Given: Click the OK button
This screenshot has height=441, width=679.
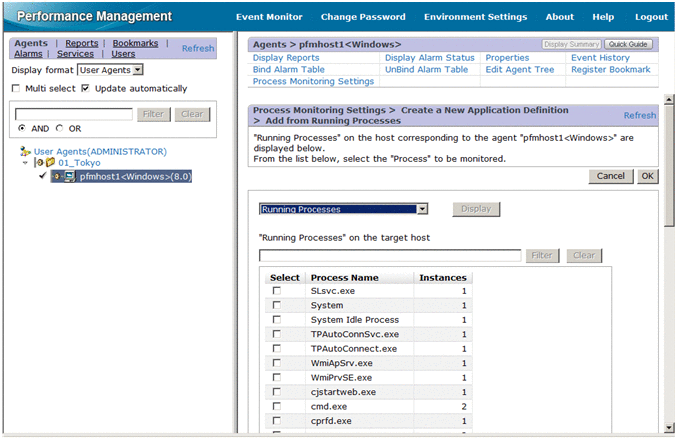Looking at the screenshot, I should pos(647,176).
